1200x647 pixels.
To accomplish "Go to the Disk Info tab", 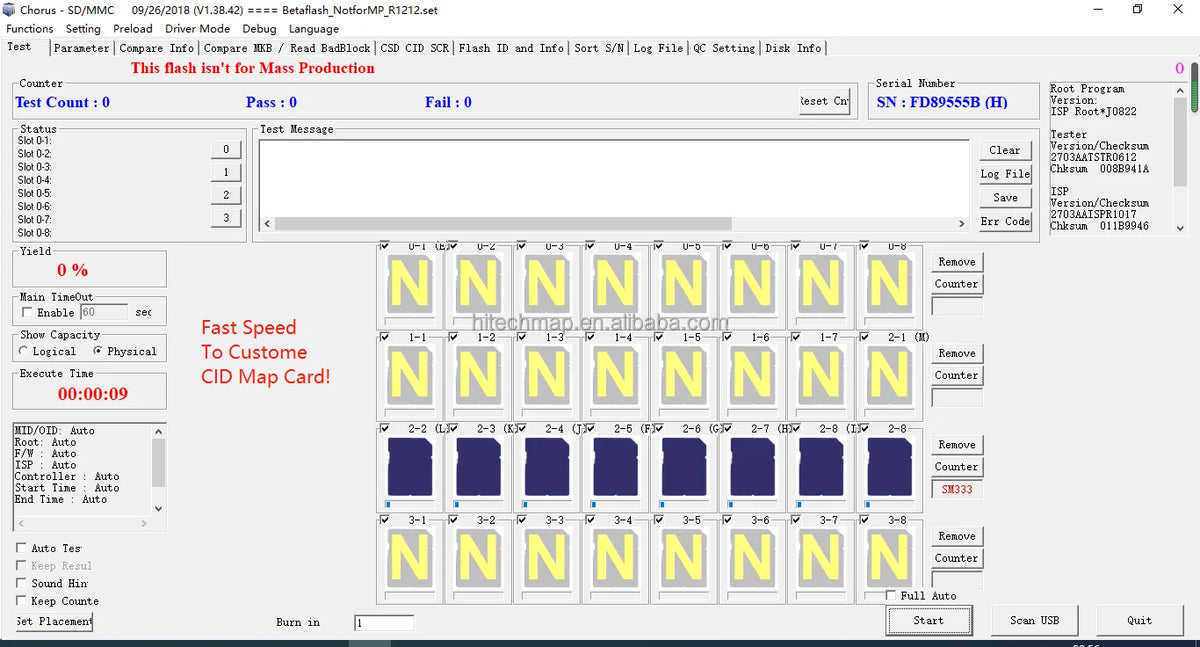I will 793,48.
